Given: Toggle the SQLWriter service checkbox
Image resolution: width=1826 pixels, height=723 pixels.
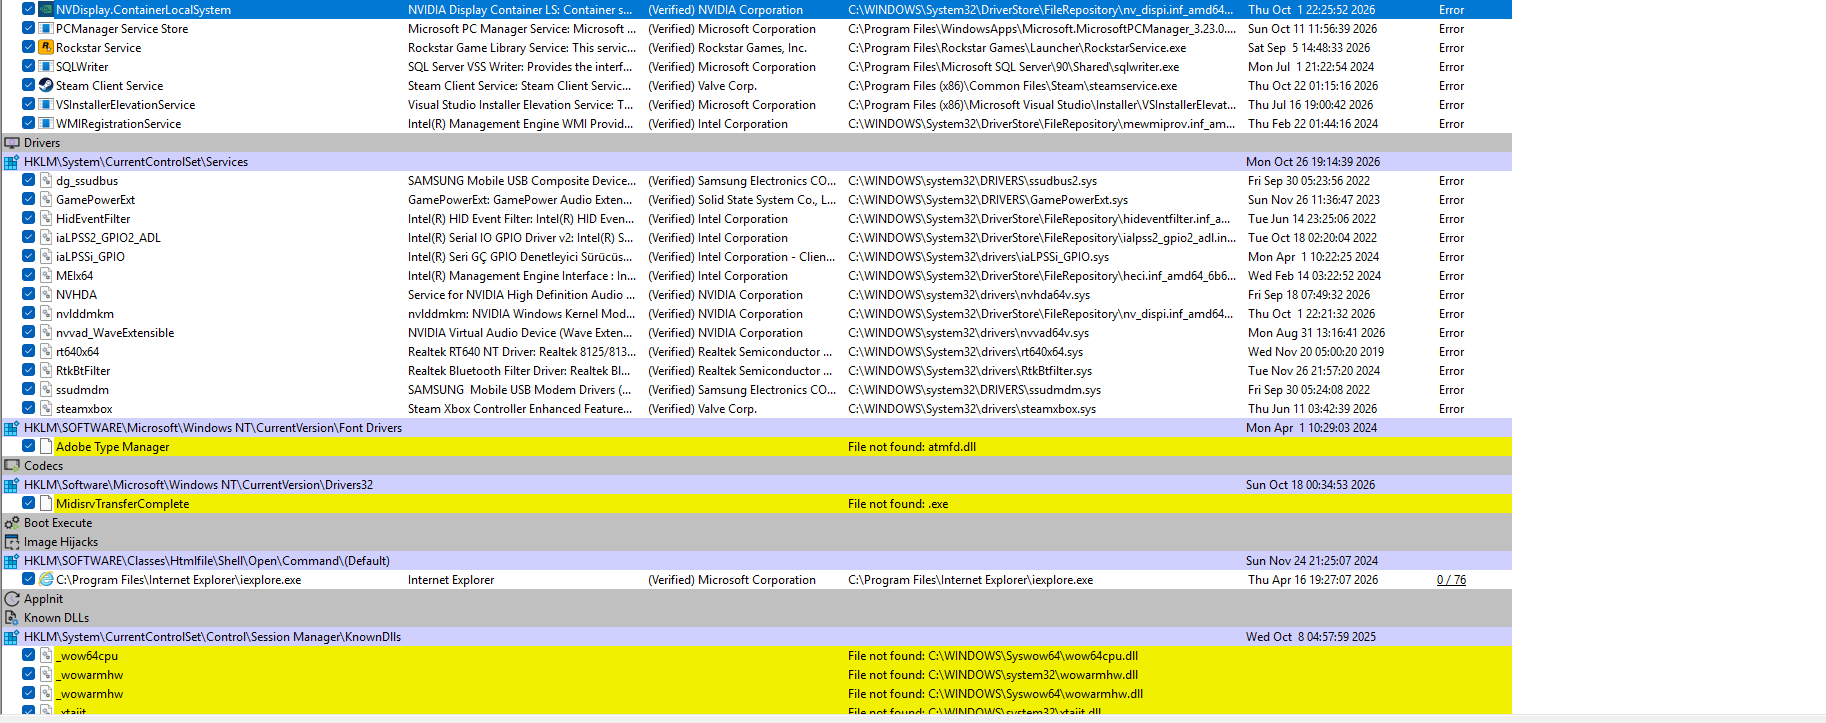Looking at the screenshot, I should pyautogui.click(x=29, y=66).
